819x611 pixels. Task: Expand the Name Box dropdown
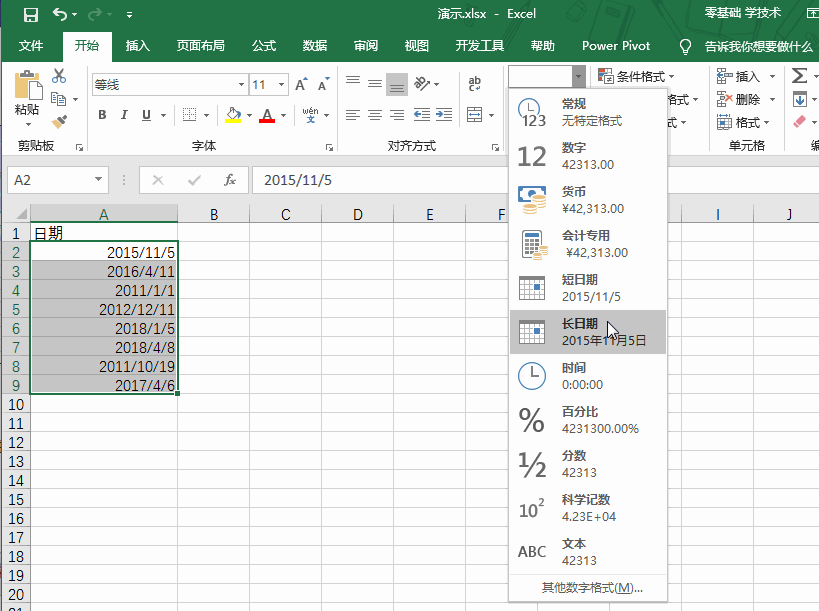(98, 180)
